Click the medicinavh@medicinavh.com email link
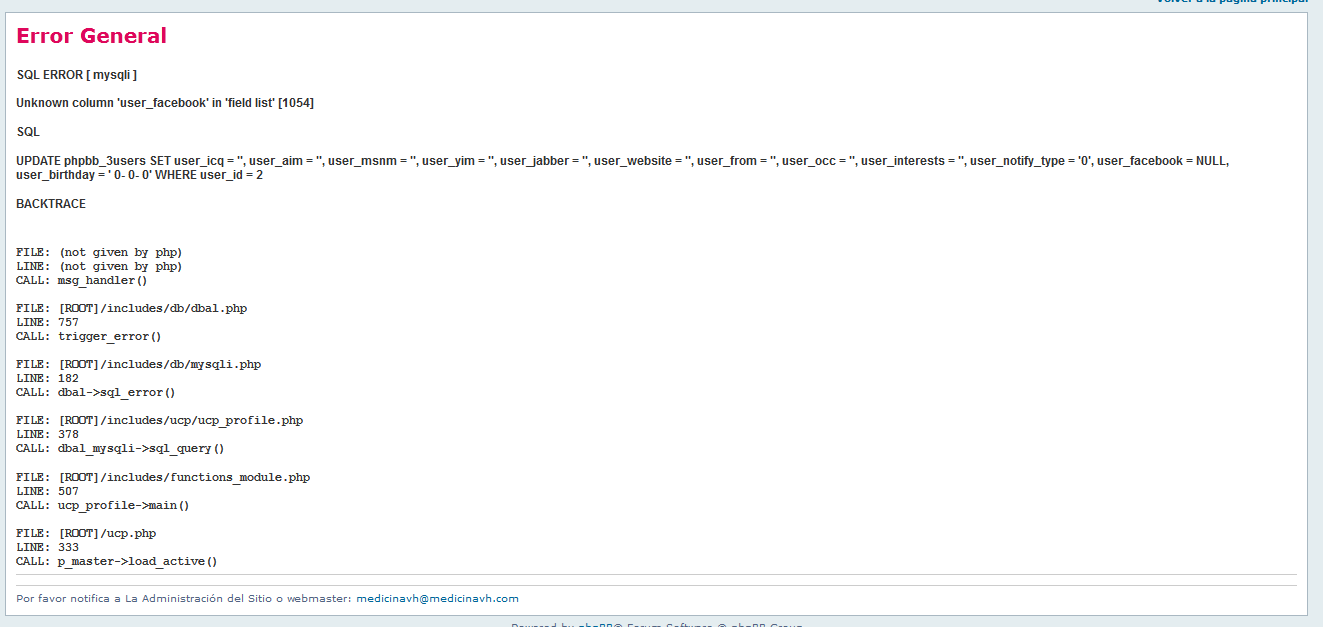The image size is (1323, 627). click(437, 599)
